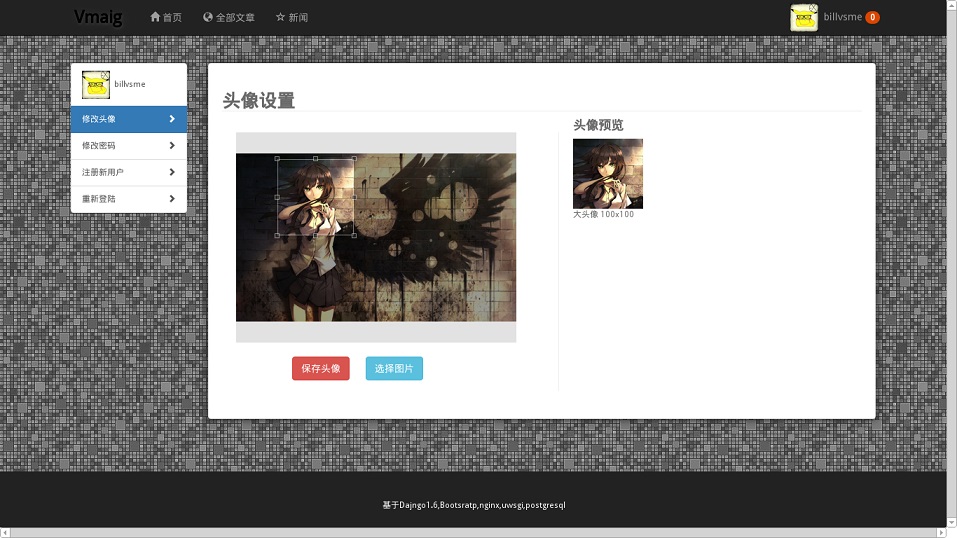The height and width of the screenshot is (538, 957).
Task: Click the 头像设置 page heading
Action: [259, 100]
